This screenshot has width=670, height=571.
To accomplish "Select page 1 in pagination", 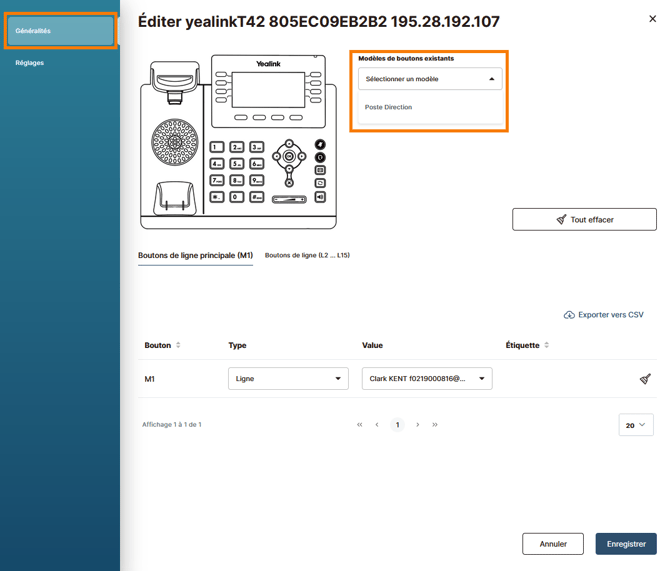I will tap(397, 424).
